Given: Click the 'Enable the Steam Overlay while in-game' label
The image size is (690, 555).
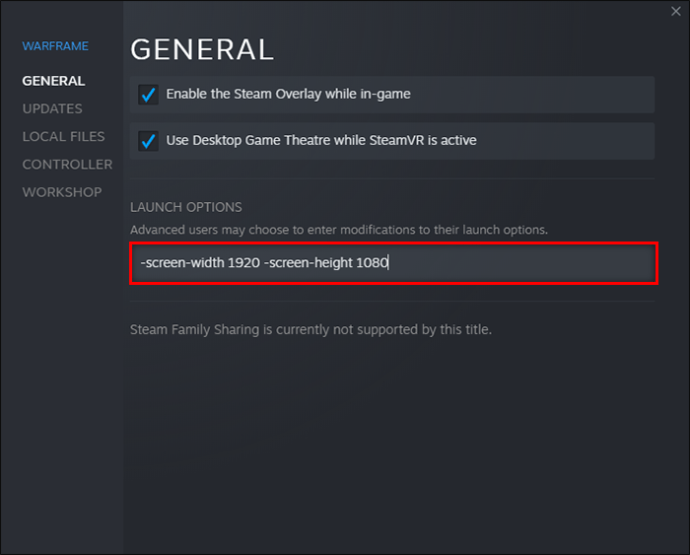Looking at the screenshot, I should pyautogui.click(x=288, y=94).
